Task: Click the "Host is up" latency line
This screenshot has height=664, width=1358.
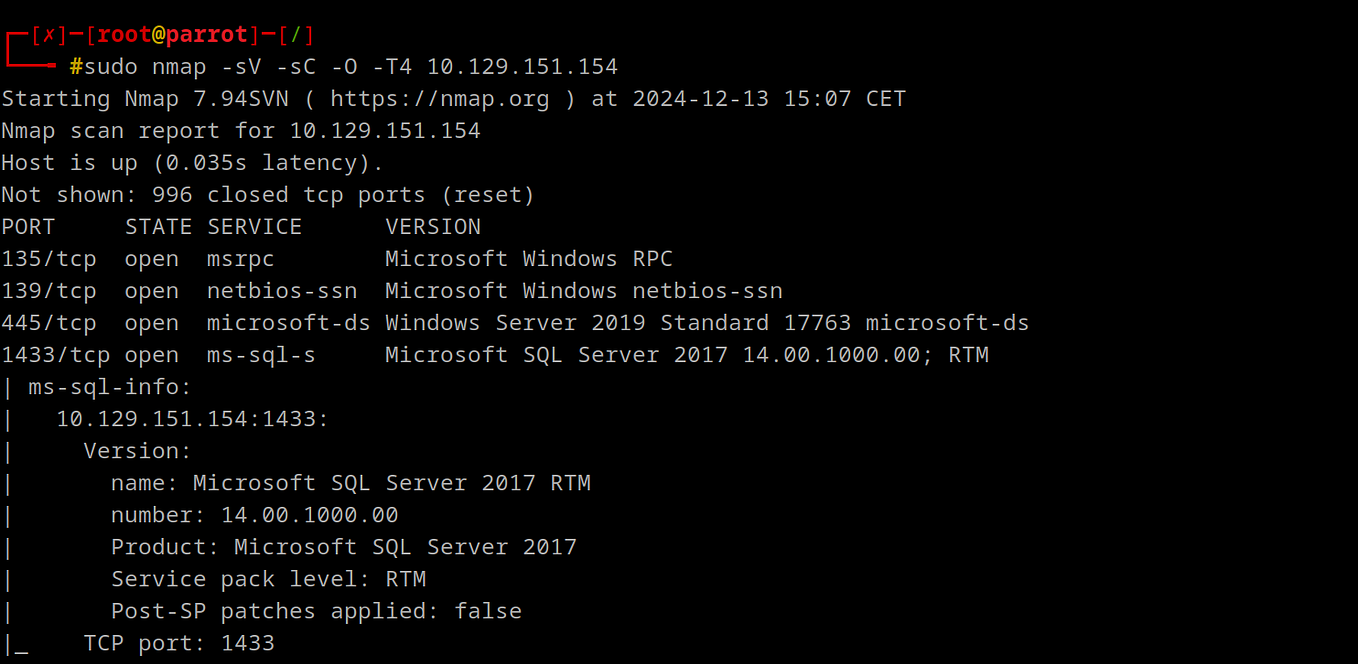Action: [192, 163]
